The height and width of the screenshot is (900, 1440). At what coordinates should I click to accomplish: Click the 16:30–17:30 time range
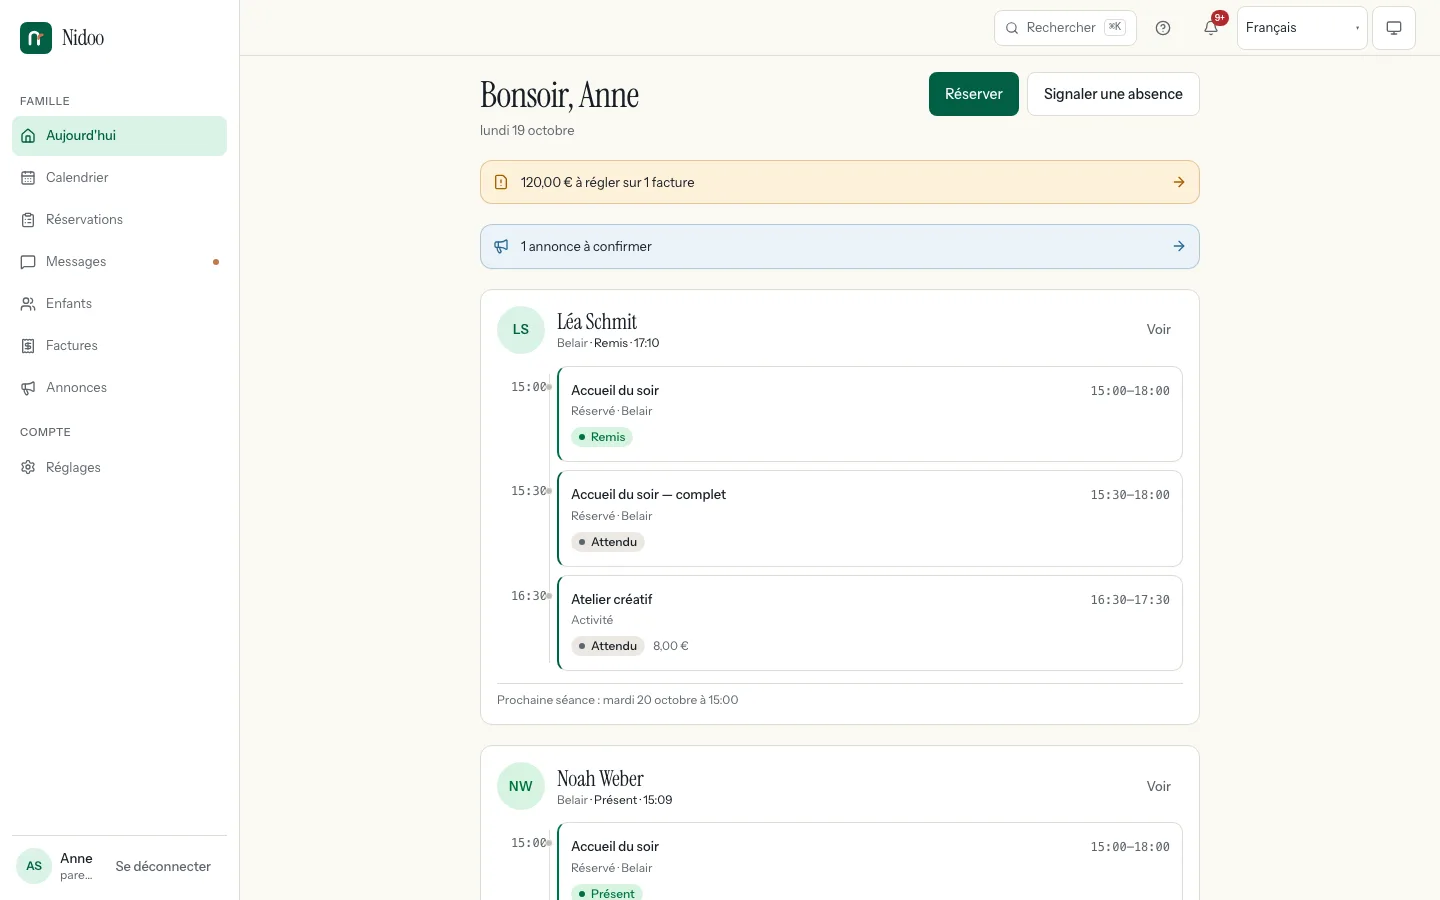[x=1130, y=600]
